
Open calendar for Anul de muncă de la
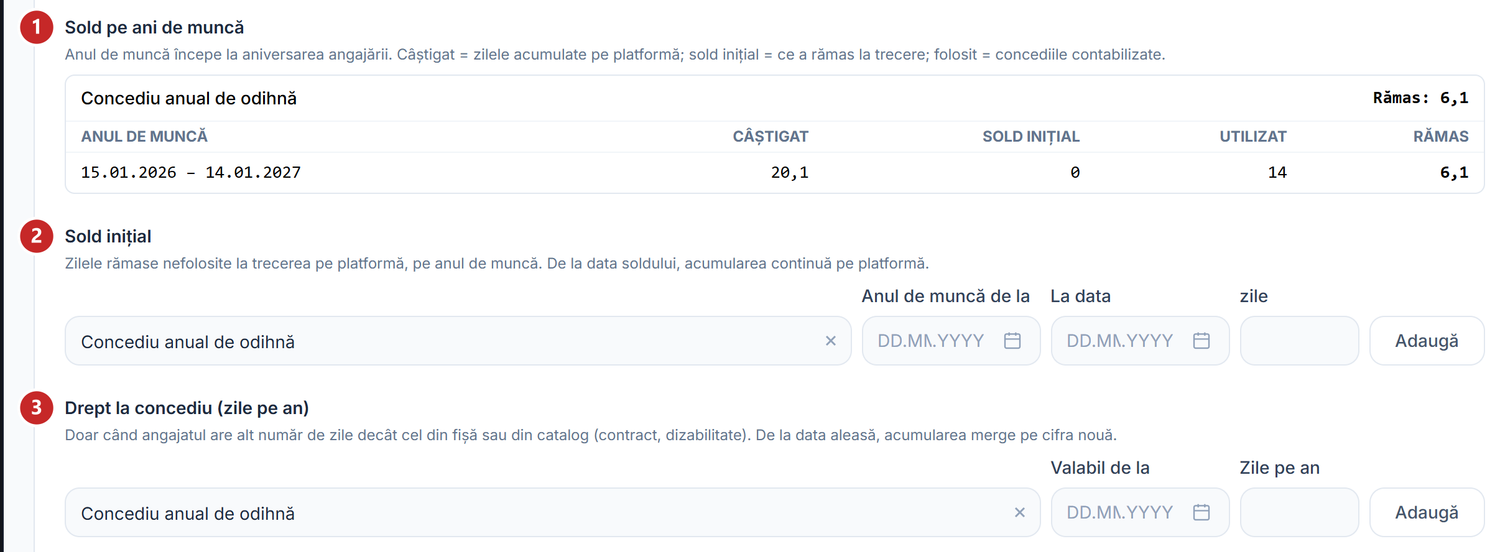click(1012, 341)
